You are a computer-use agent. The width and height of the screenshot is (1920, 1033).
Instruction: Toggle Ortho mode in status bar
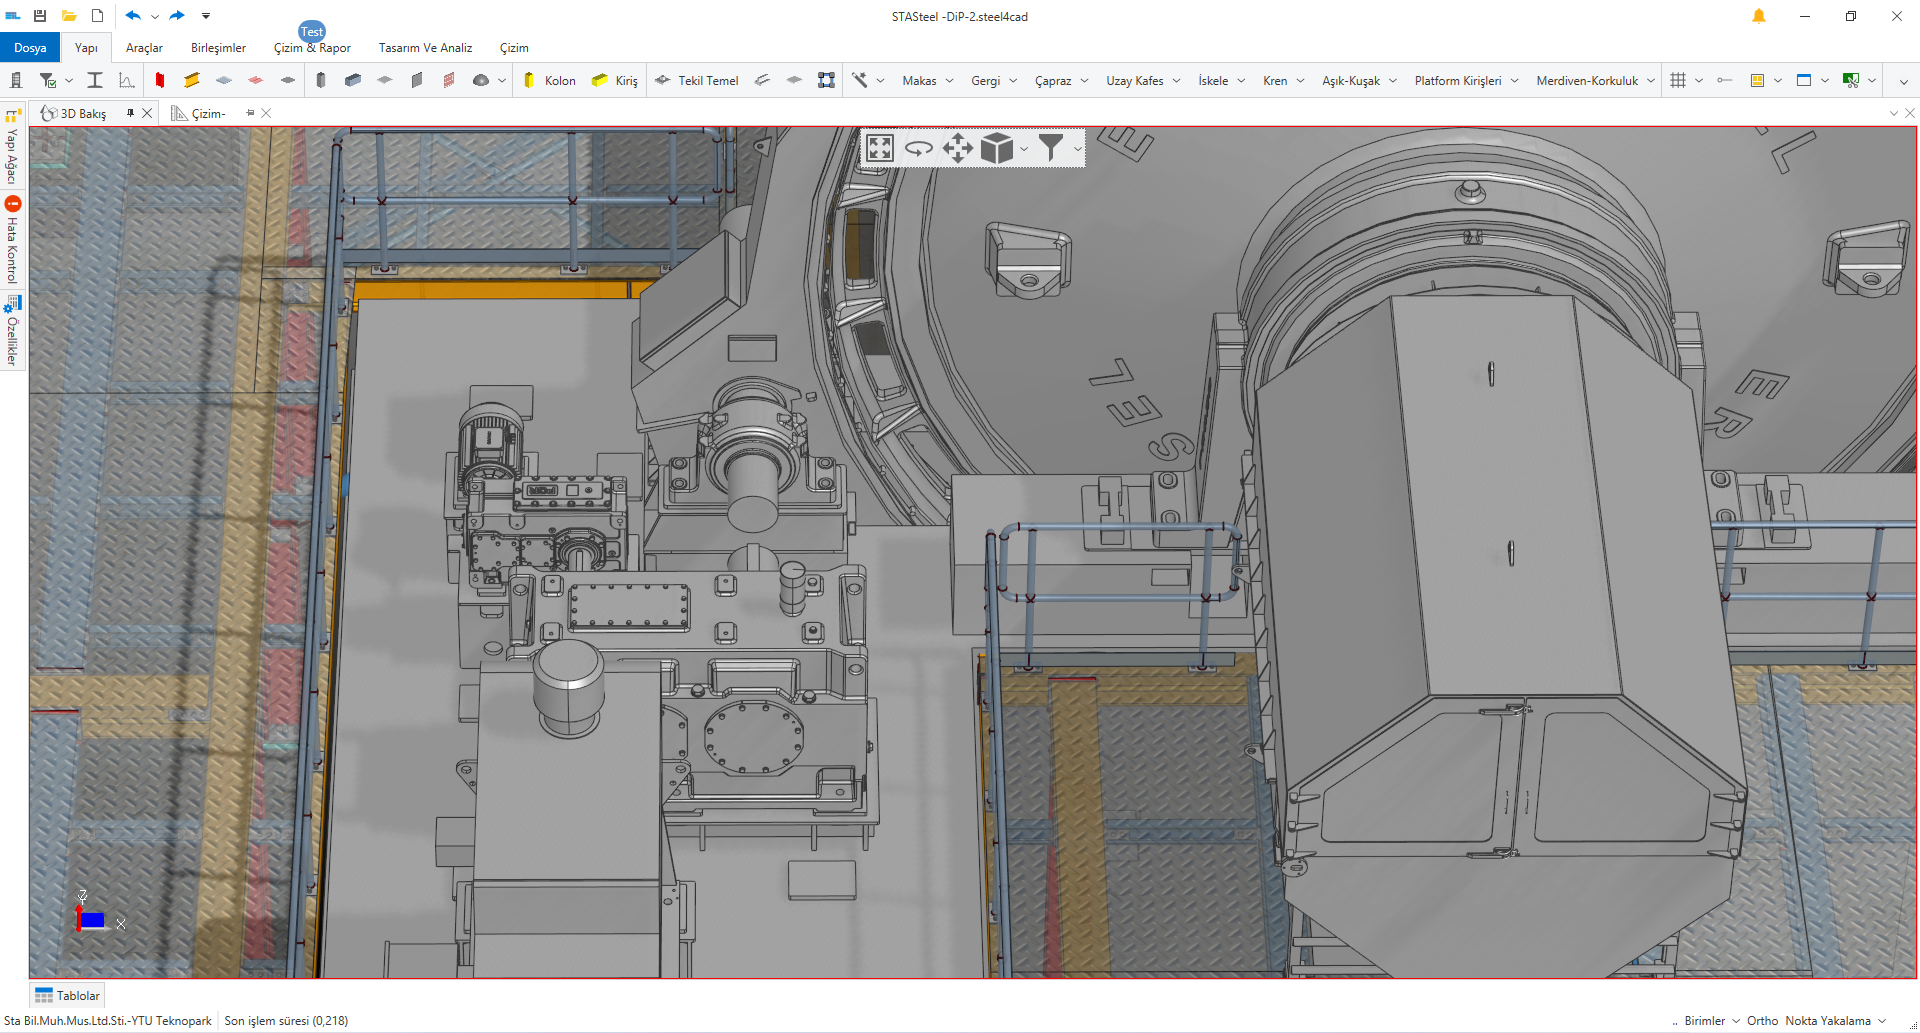point(1762,1021)
